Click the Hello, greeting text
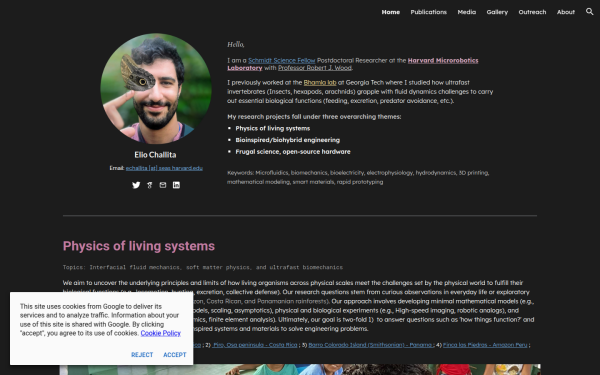600x375 pixels. click(236, 45)
